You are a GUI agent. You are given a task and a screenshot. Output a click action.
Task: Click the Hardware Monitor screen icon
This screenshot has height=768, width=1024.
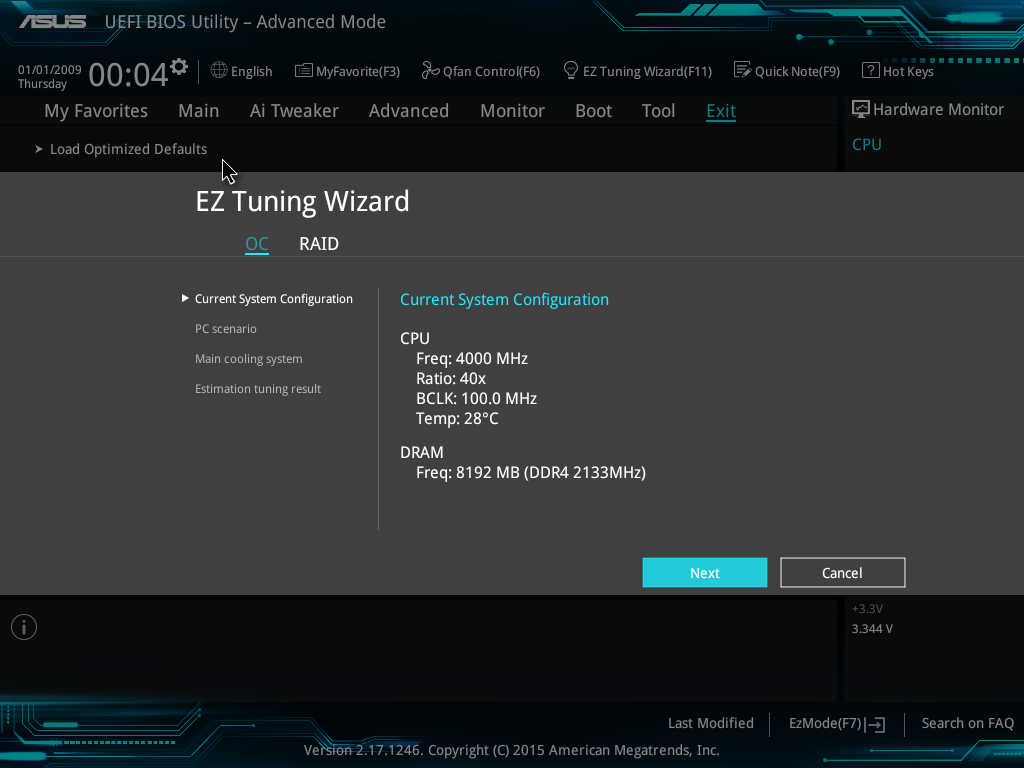[861, 110]
